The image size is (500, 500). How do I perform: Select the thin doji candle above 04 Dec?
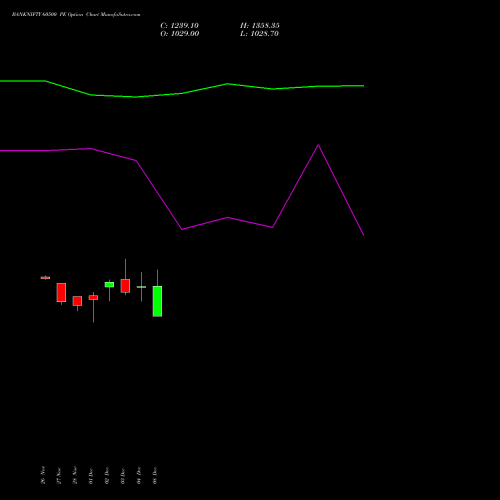(x=141, y=287)
